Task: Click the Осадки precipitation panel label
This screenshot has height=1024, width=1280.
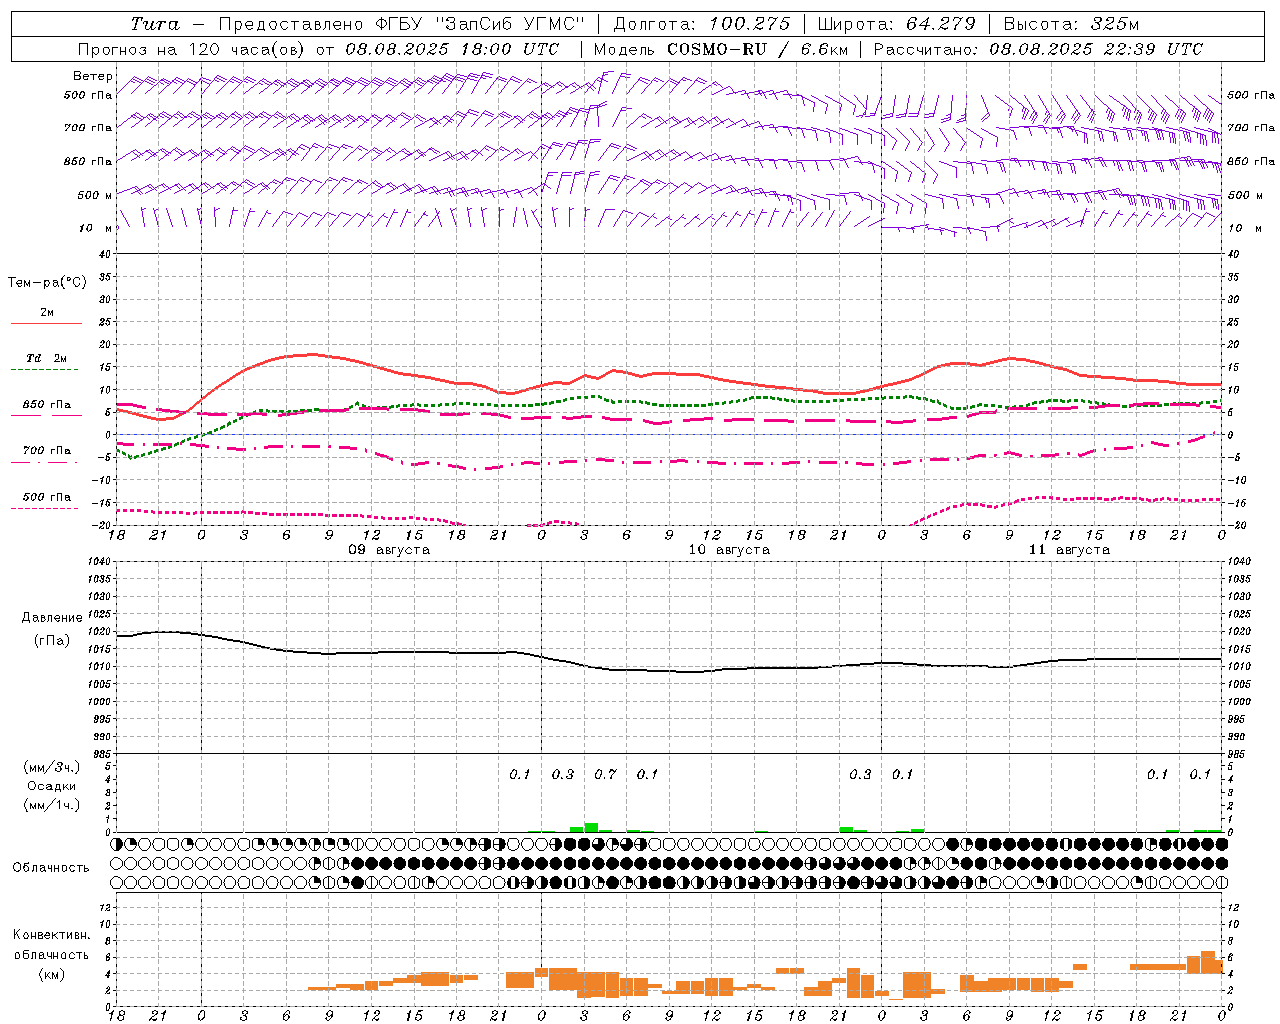Action: click(51, 786)
